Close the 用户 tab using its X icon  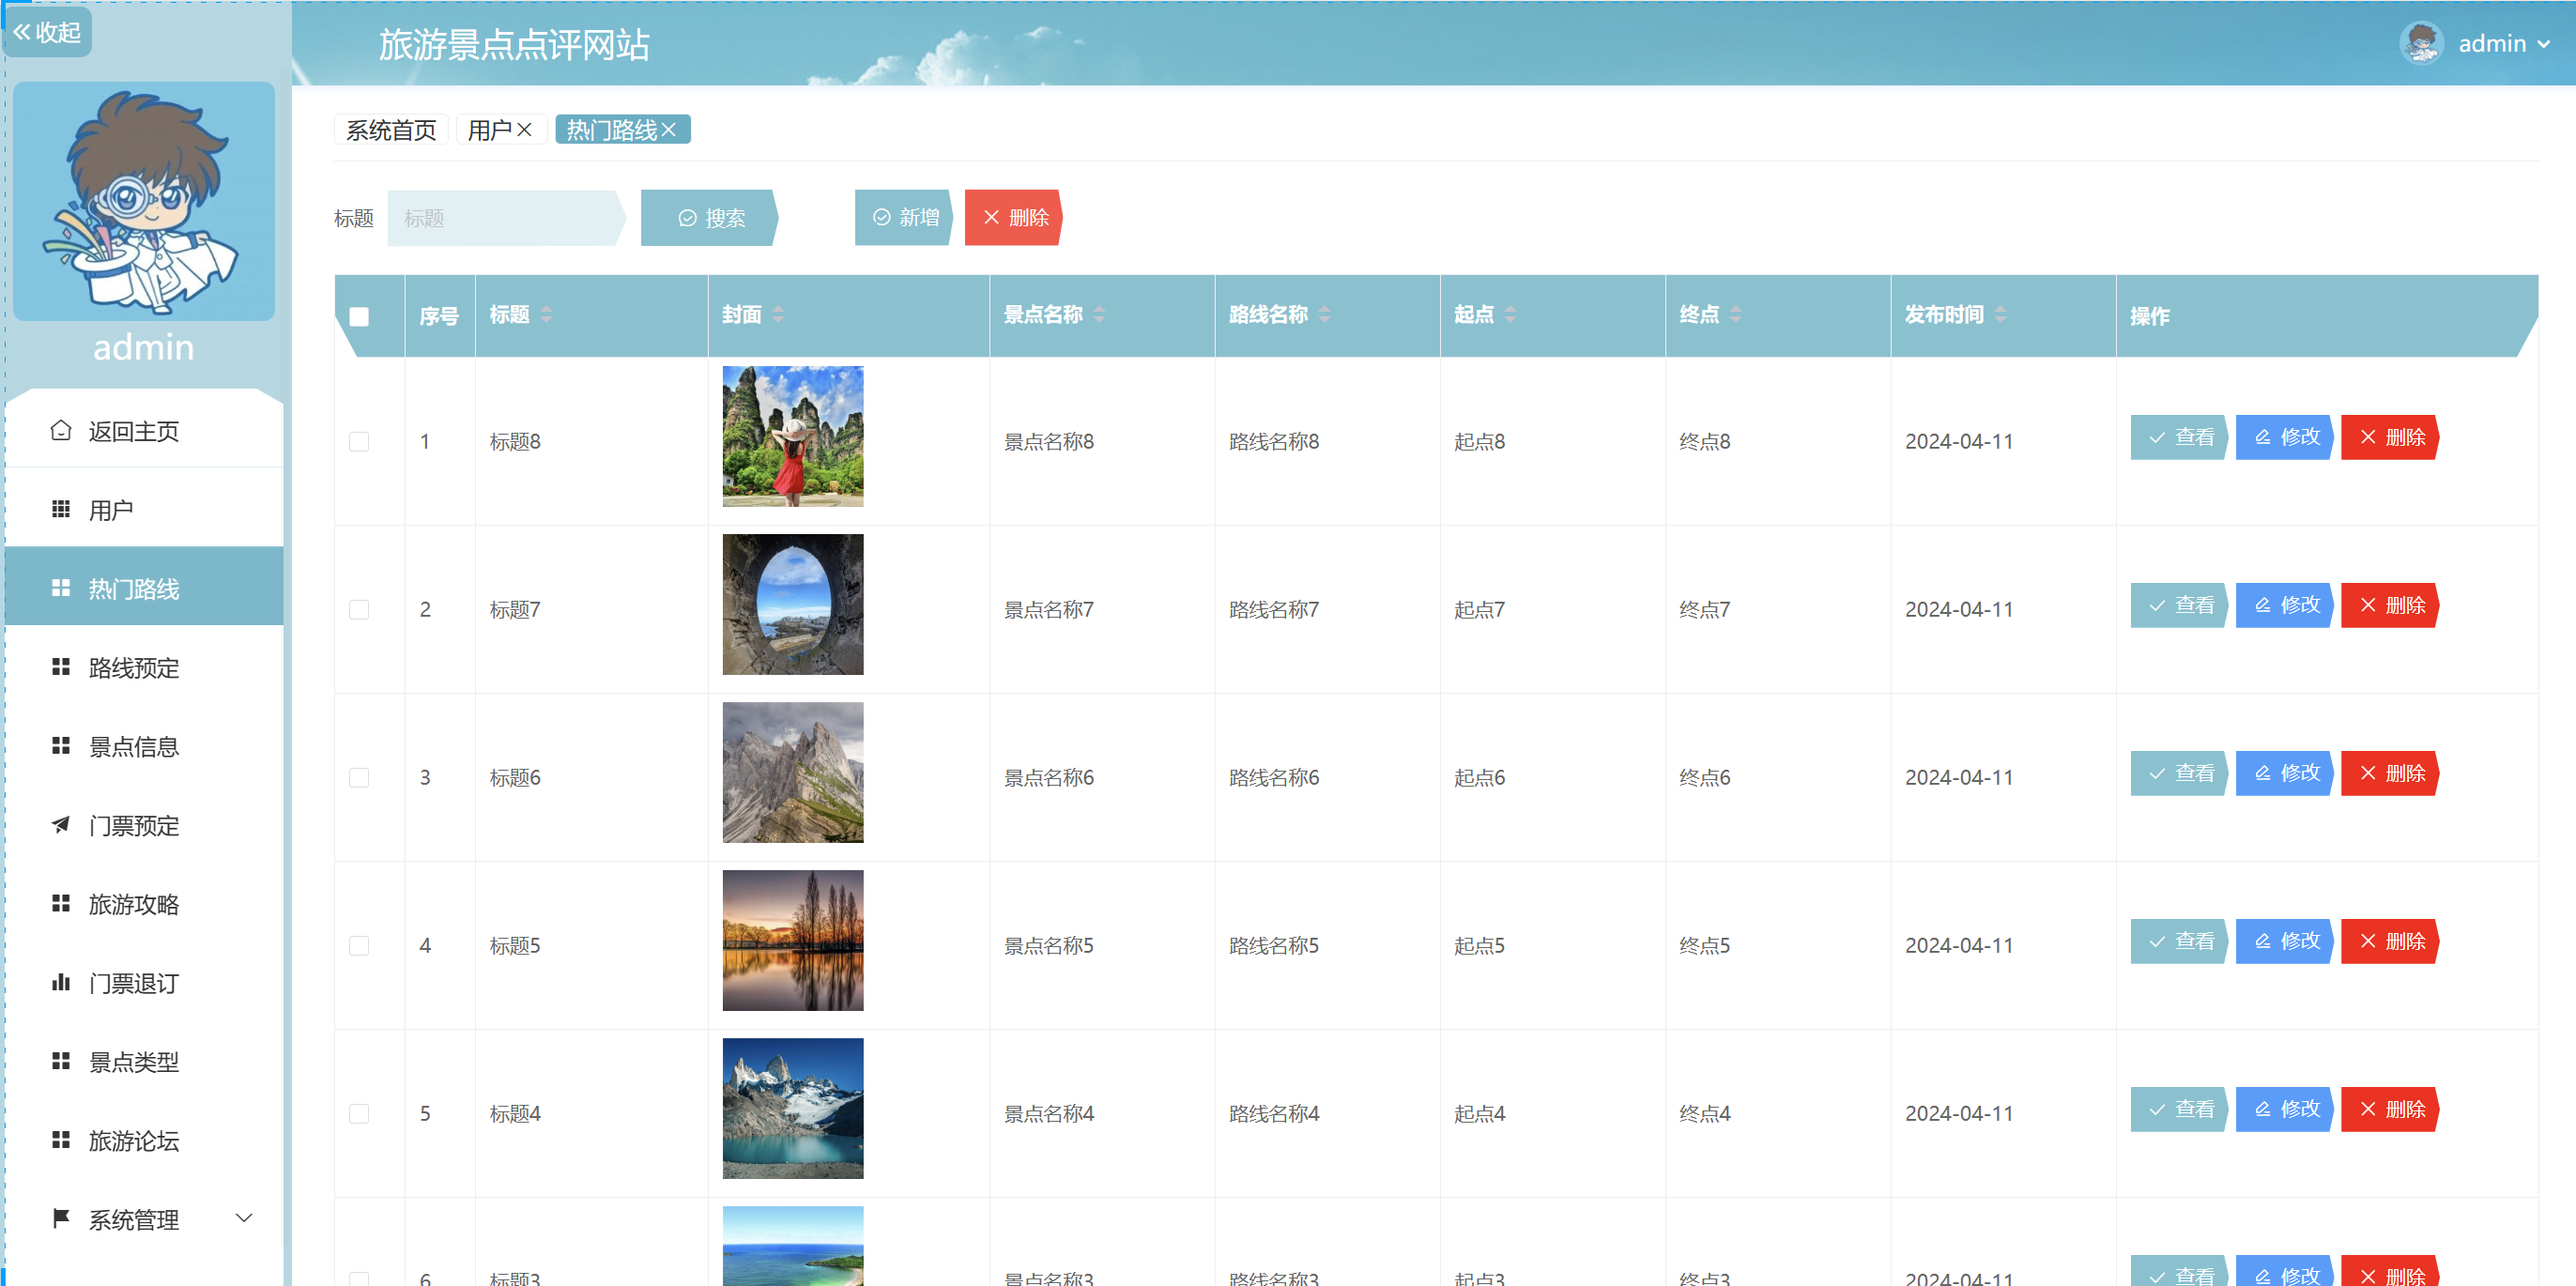[x=524, y=130]
